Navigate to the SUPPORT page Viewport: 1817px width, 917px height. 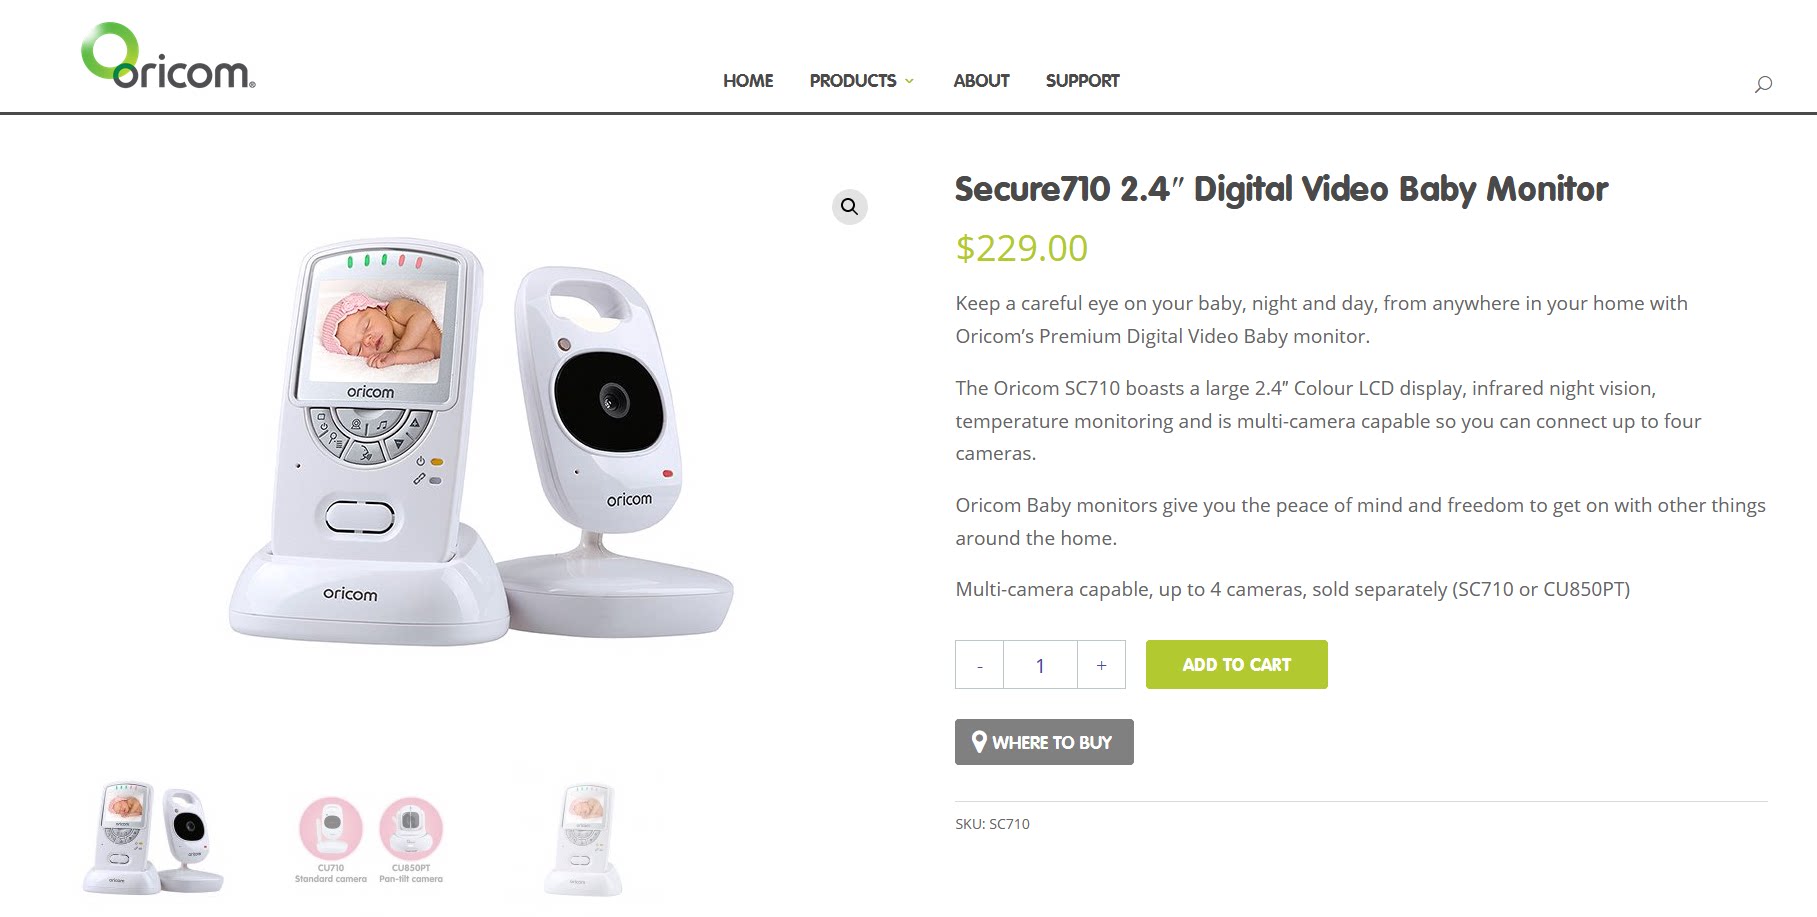coord(1082,81)
